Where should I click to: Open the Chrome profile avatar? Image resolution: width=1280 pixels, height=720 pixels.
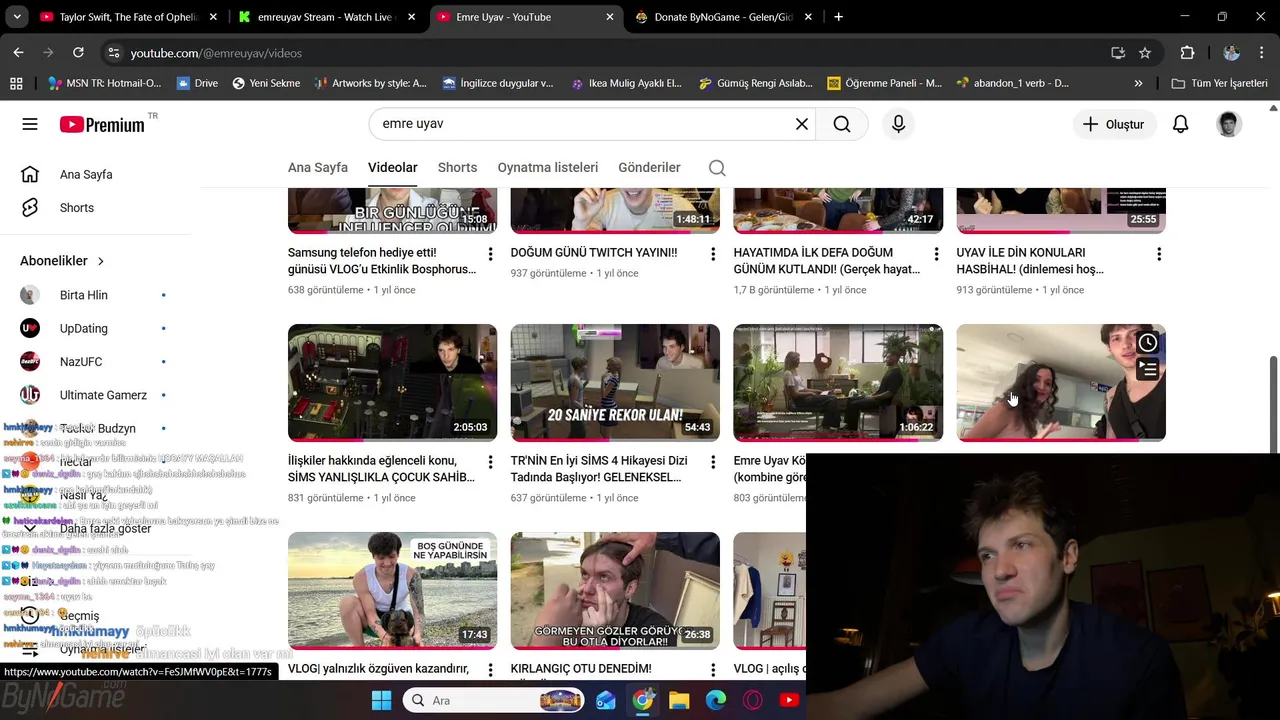[1232, 53]
